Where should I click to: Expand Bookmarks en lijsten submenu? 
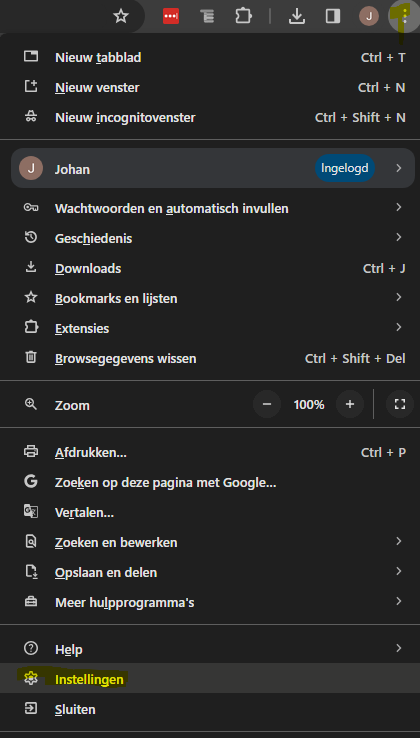tap(210, 298)
